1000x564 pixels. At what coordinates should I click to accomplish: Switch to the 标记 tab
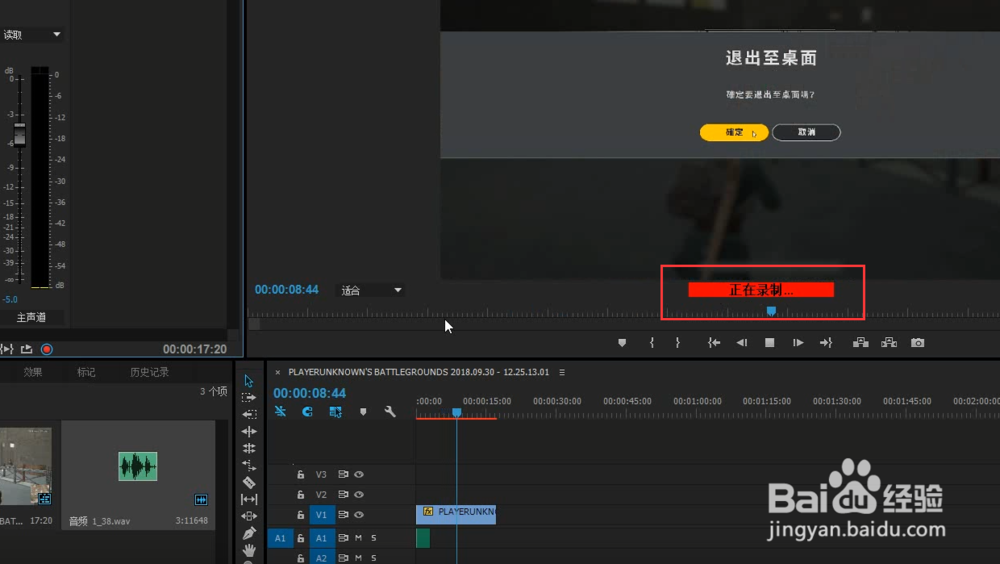tap(86, 372)
